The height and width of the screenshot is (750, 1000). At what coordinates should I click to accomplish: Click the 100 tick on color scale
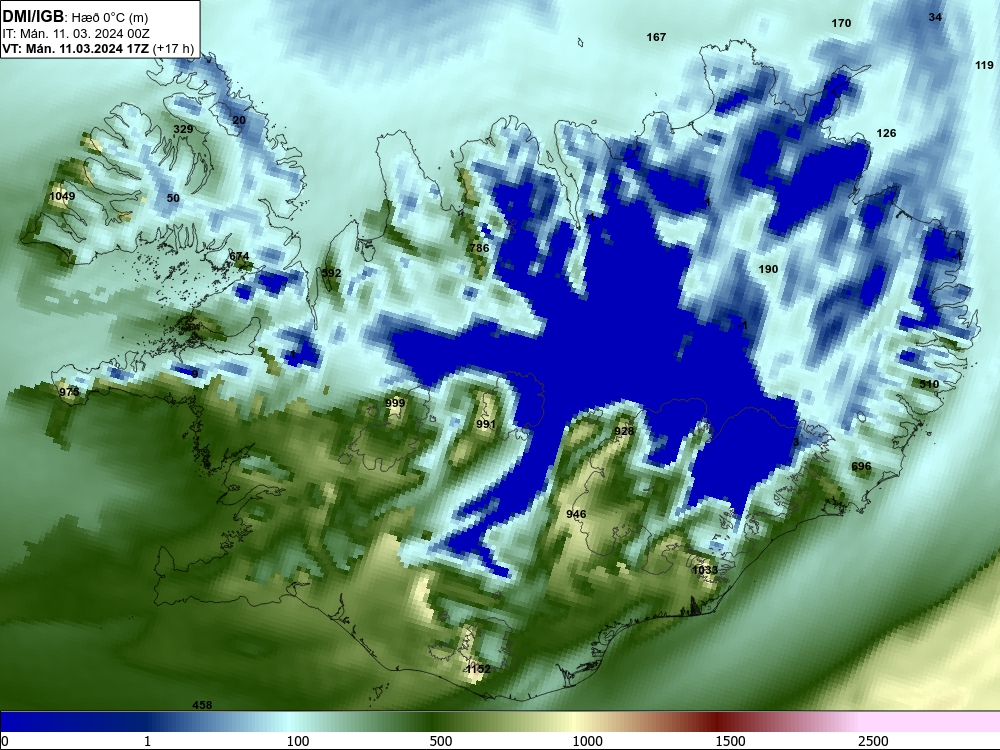(x=298, y=741)
